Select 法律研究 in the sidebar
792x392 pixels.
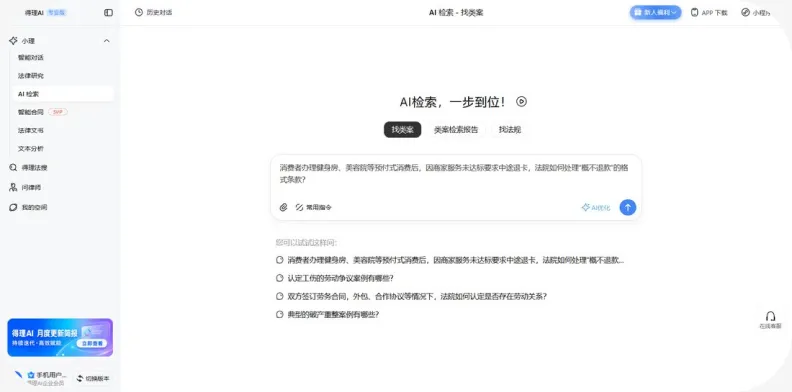[x=31, y=76]
